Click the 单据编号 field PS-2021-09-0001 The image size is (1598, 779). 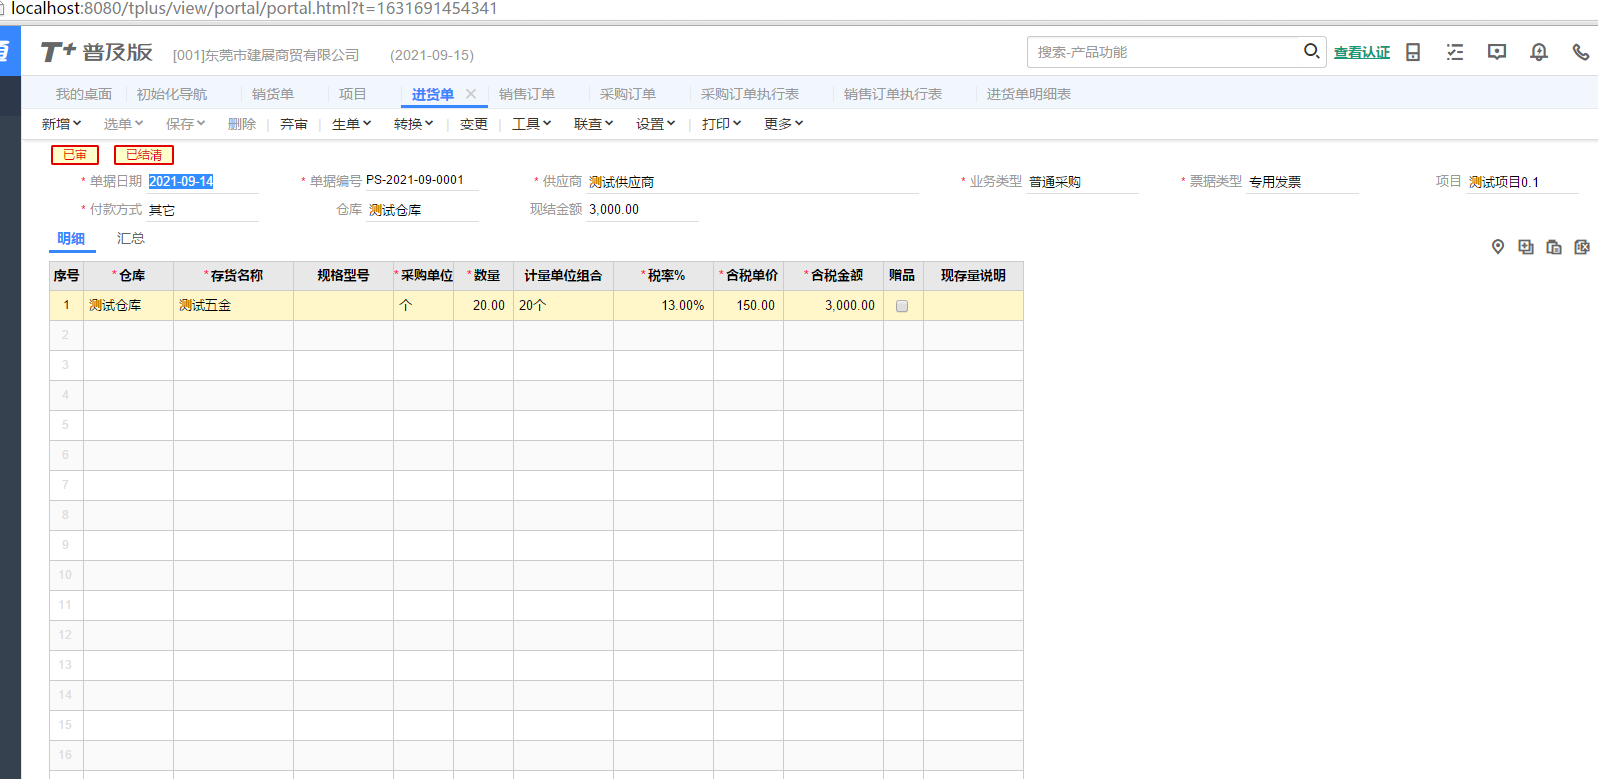click(x=421, y=181)
